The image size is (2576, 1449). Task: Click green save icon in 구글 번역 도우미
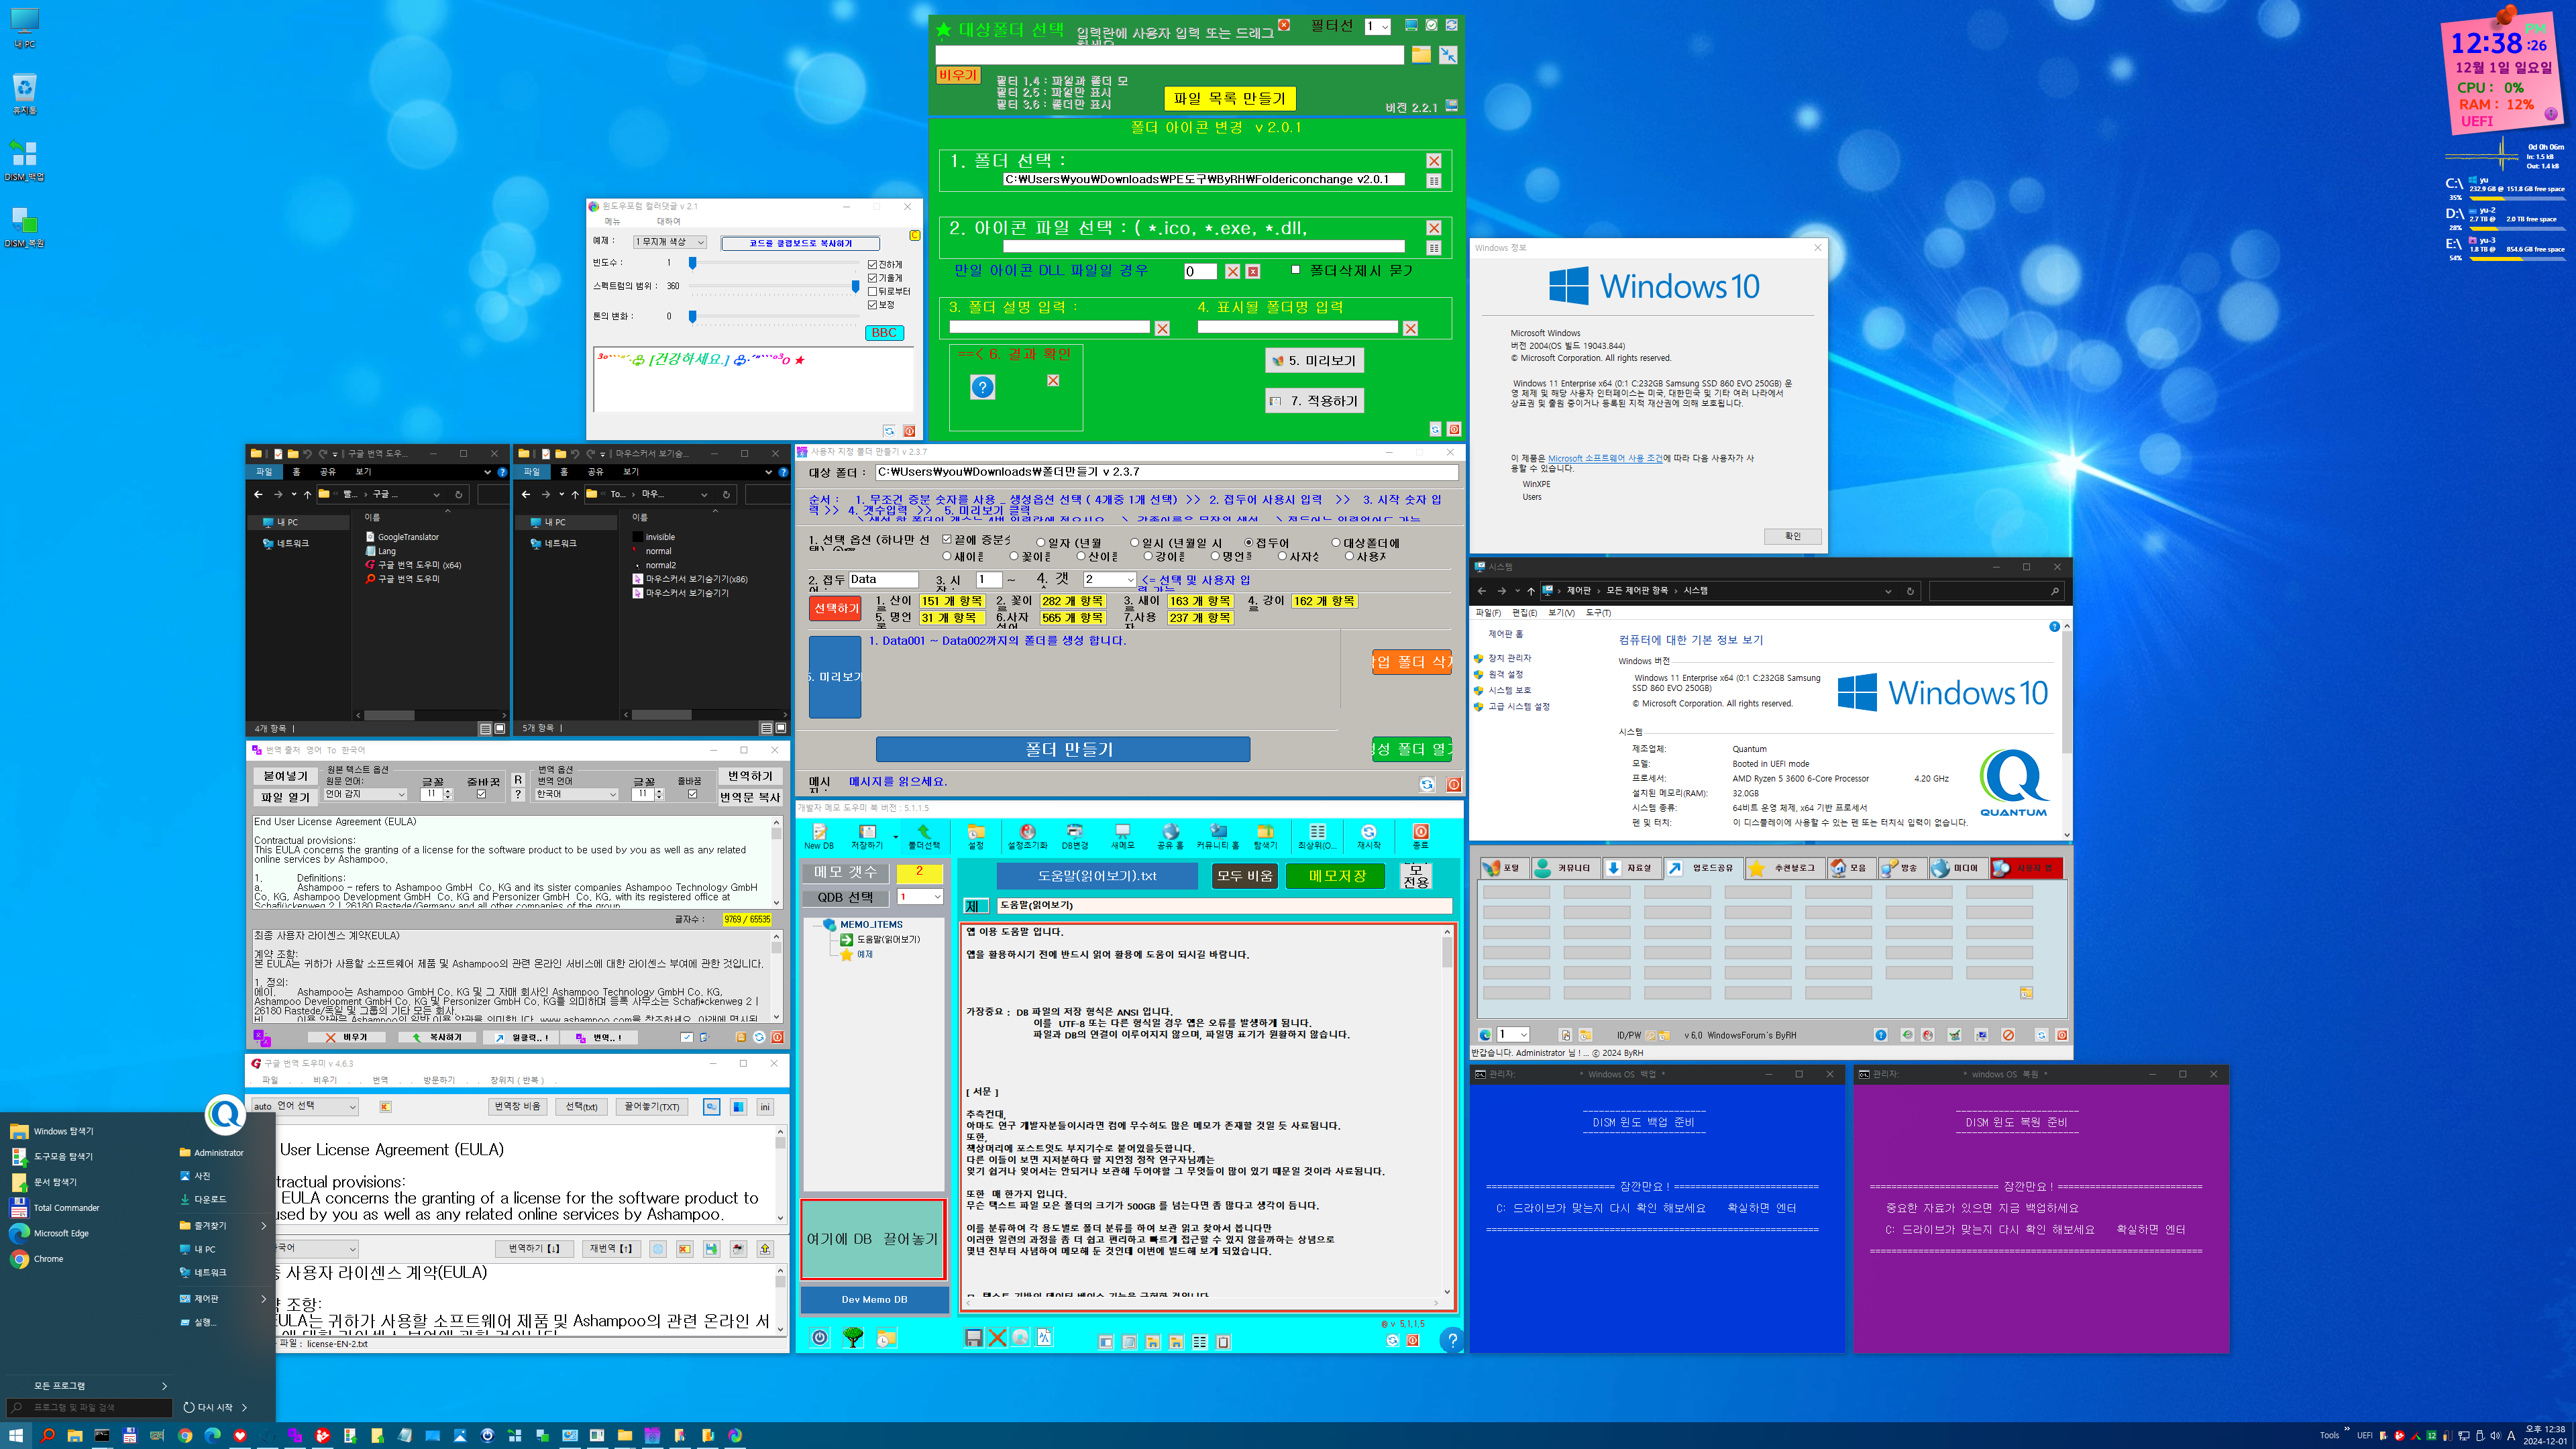click(711, 1249)
